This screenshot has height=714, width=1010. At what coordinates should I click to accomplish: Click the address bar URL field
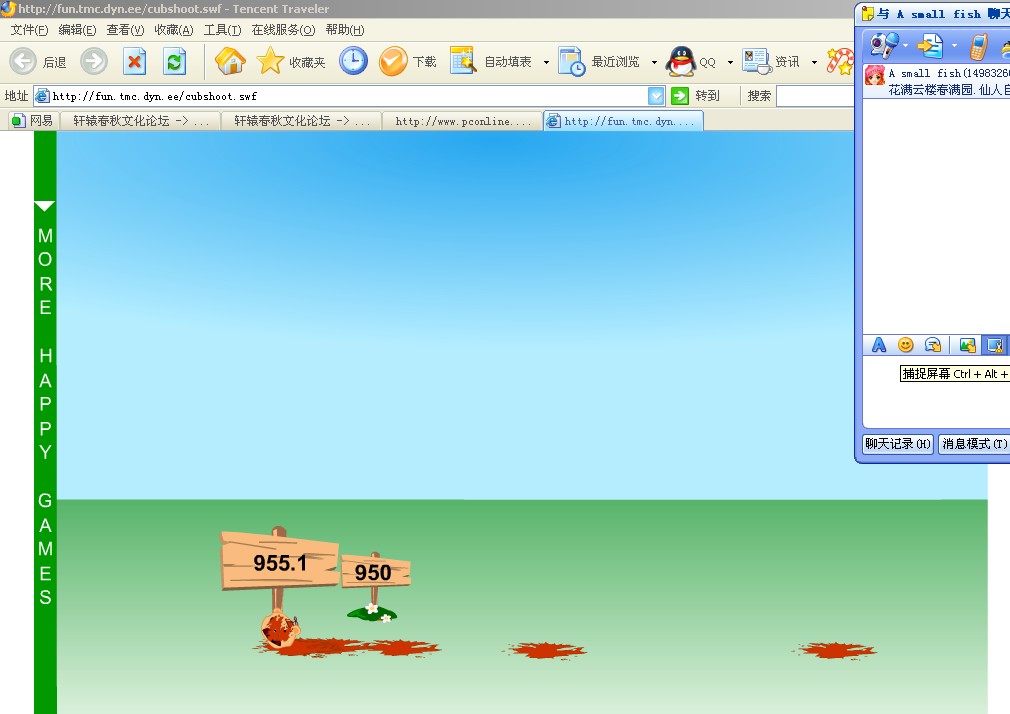[340, 96]
